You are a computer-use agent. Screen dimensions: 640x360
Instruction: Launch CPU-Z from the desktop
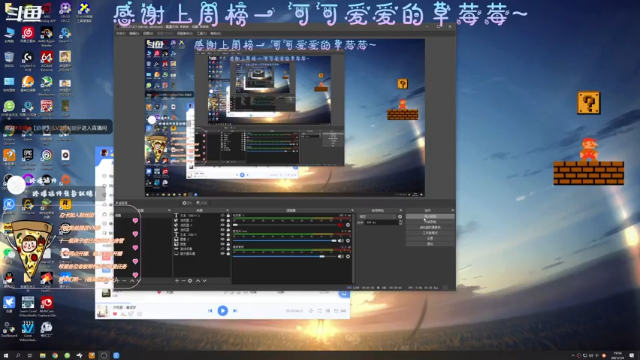[65, 11]
